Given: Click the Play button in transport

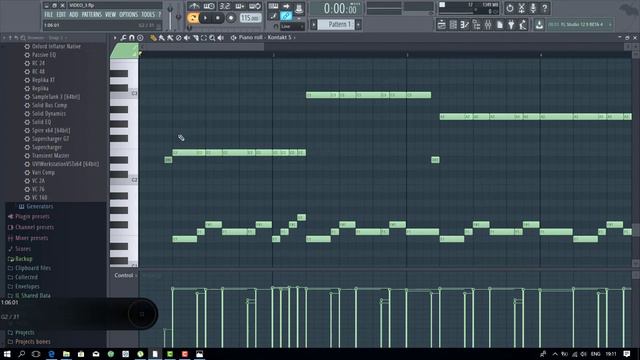Looking at the screenshot, I should (205, 18).
